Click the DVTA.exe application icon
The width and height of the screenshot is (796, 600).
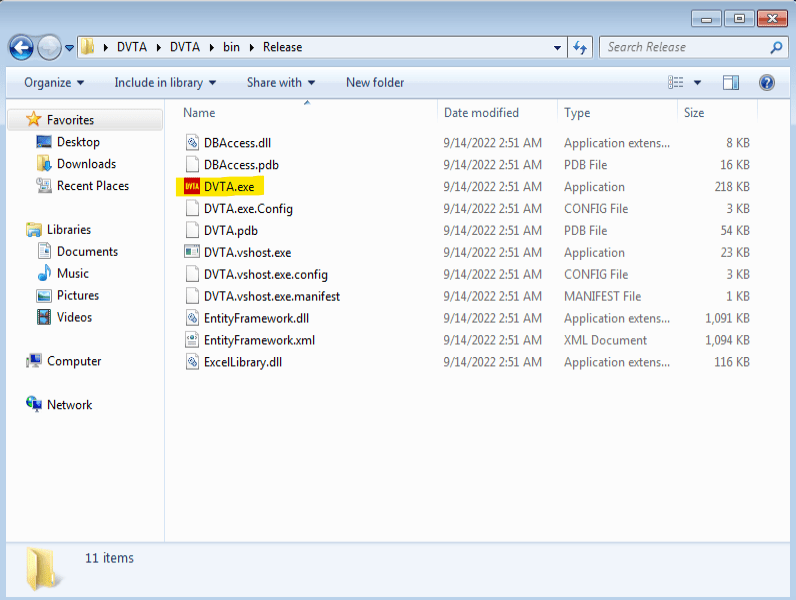[193, 187]
